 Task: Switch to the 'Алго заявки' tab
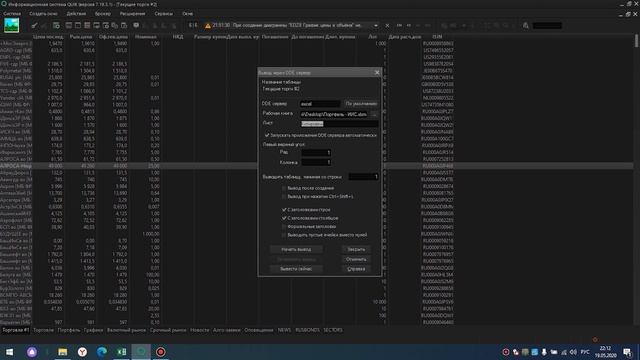pos(227,330)
